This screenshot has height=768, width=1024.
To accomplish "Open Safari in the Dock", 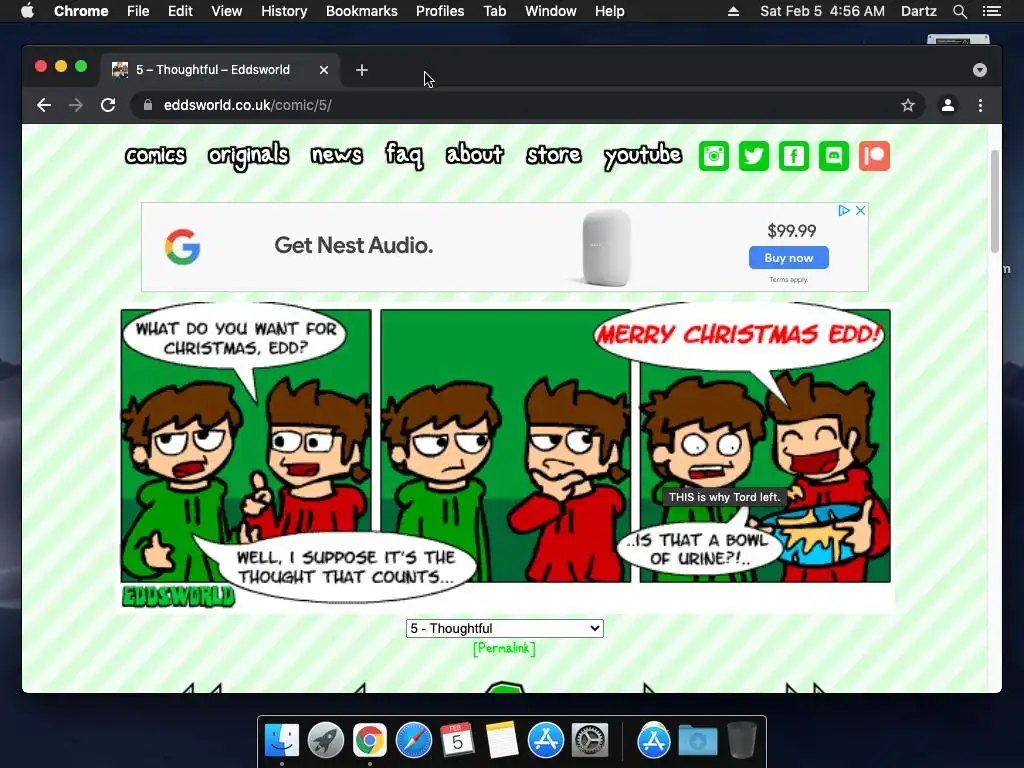I will (x=413, y=741).
